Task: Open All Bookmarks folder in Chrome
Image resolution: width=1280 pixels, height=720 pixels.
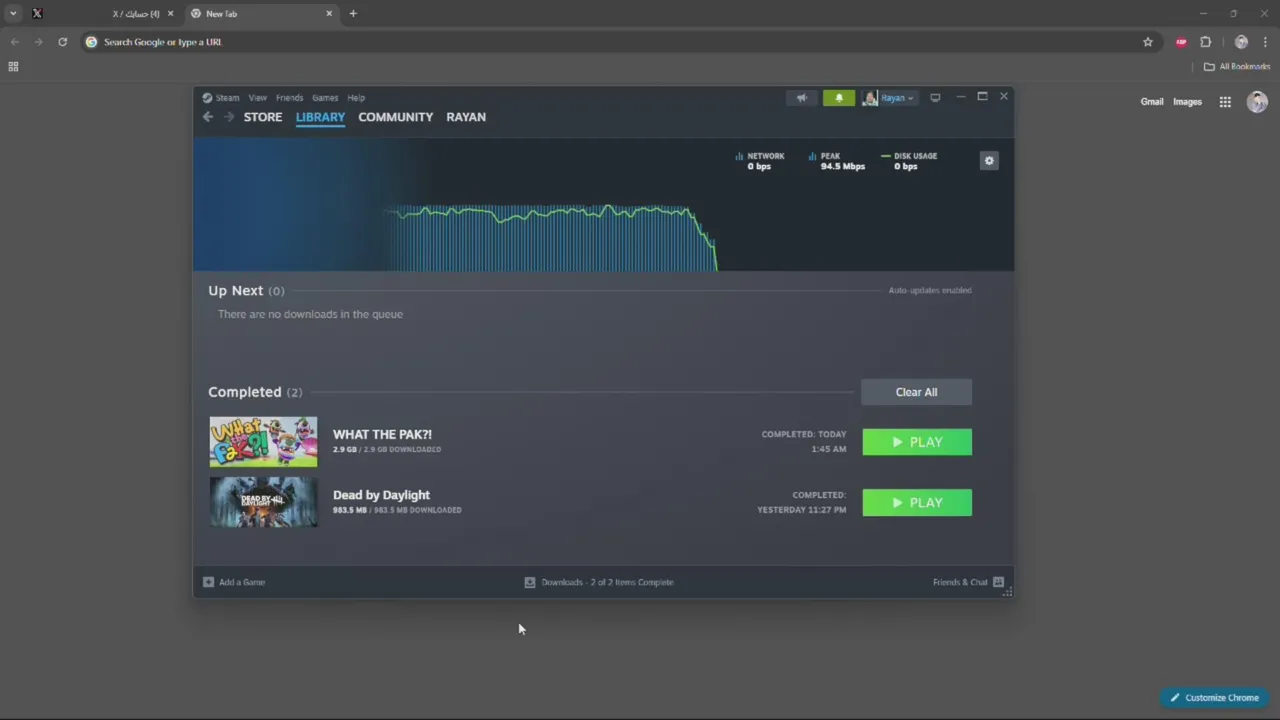Action: 1236,67
